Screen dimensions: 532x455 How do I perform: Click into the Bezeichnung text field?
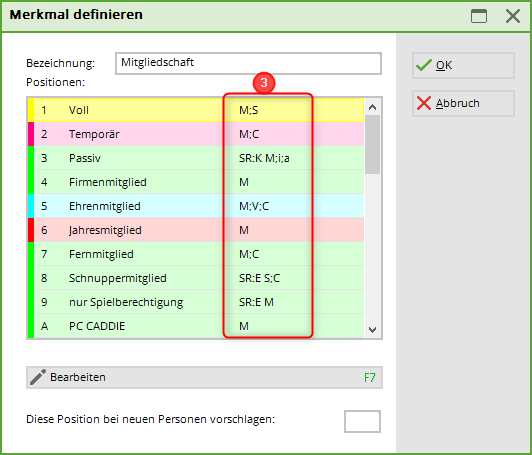point(248,63)
